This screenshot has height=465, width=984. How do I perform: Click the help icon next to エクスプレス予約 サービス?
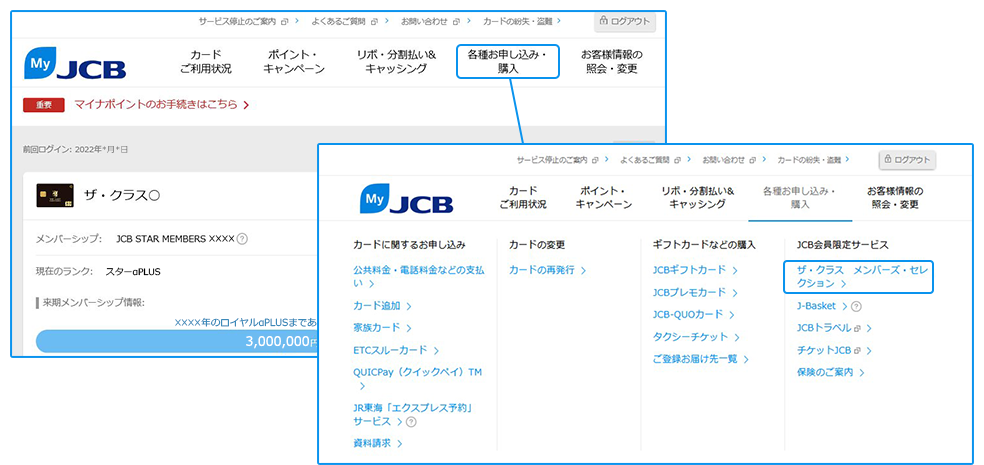pyautogui.click(x=411, y=422)
